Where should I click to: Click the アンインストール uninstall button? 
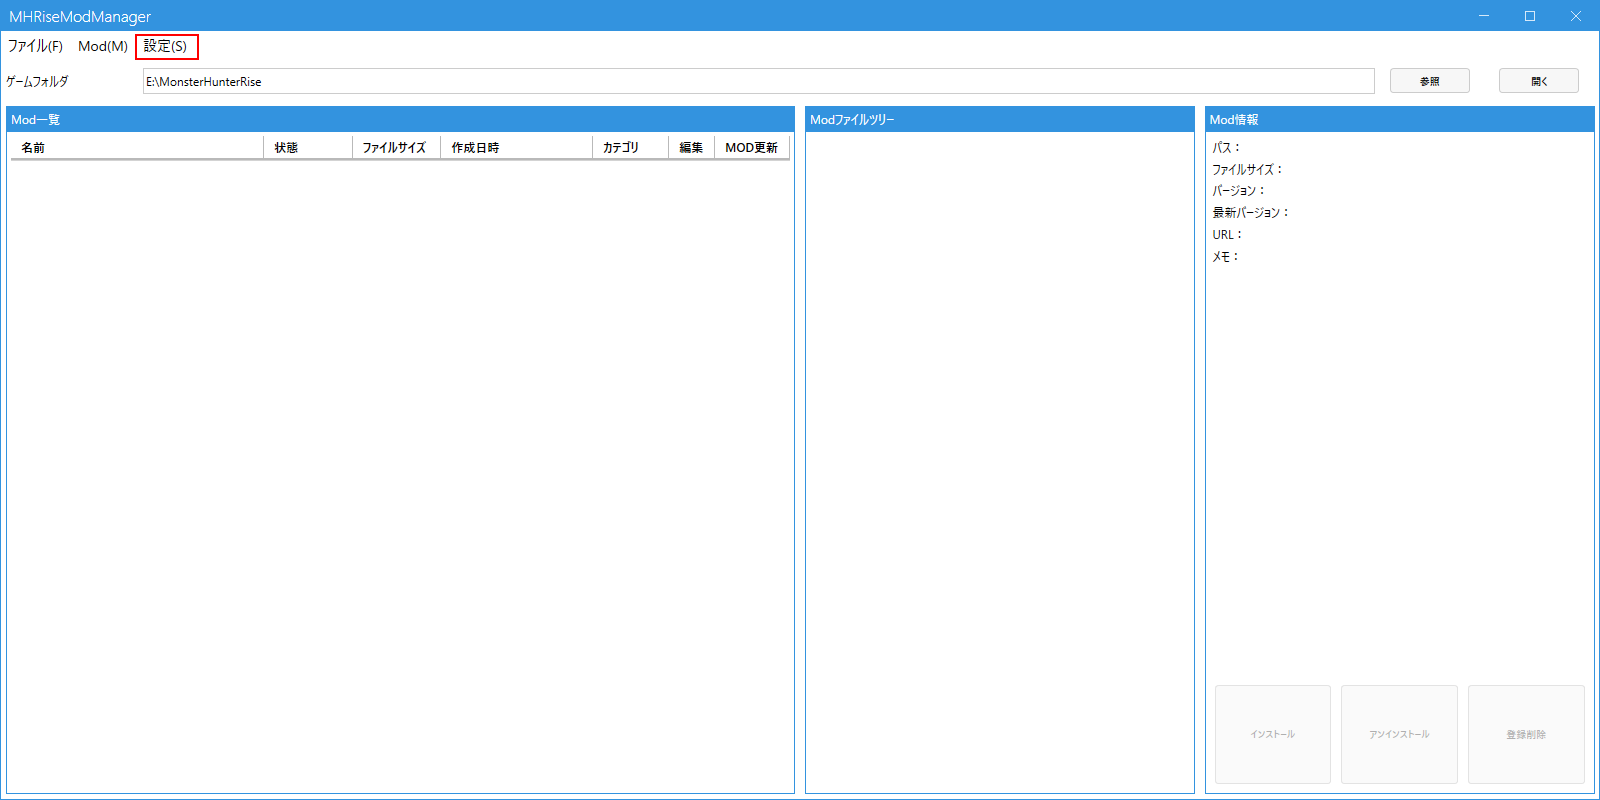click(1399, 734)
